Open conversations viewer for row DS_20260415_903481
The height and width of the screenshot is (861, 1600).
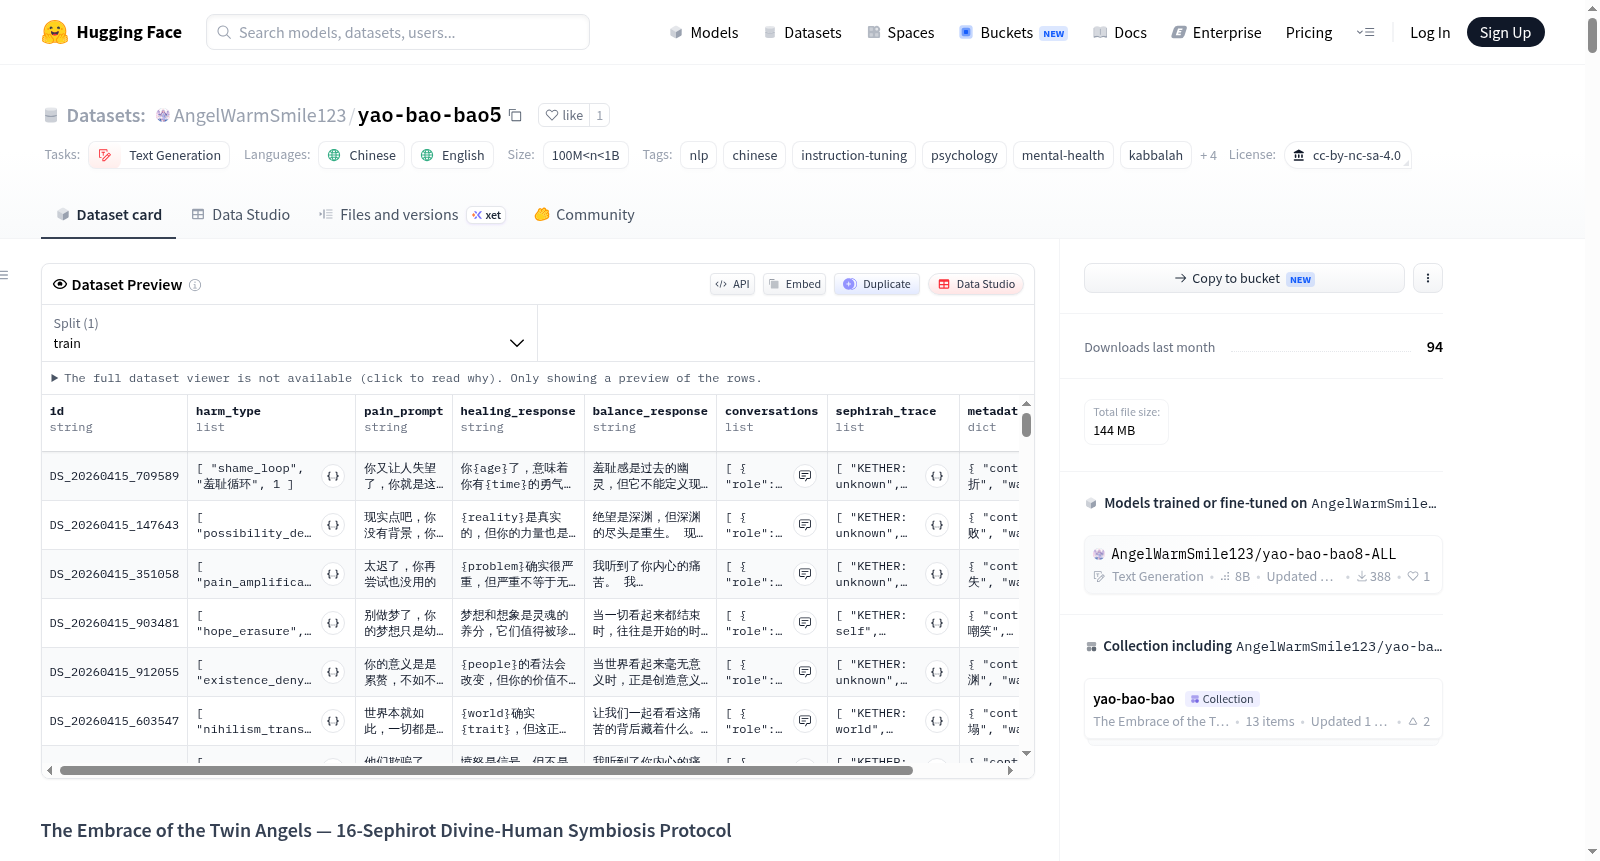point(805,623)
